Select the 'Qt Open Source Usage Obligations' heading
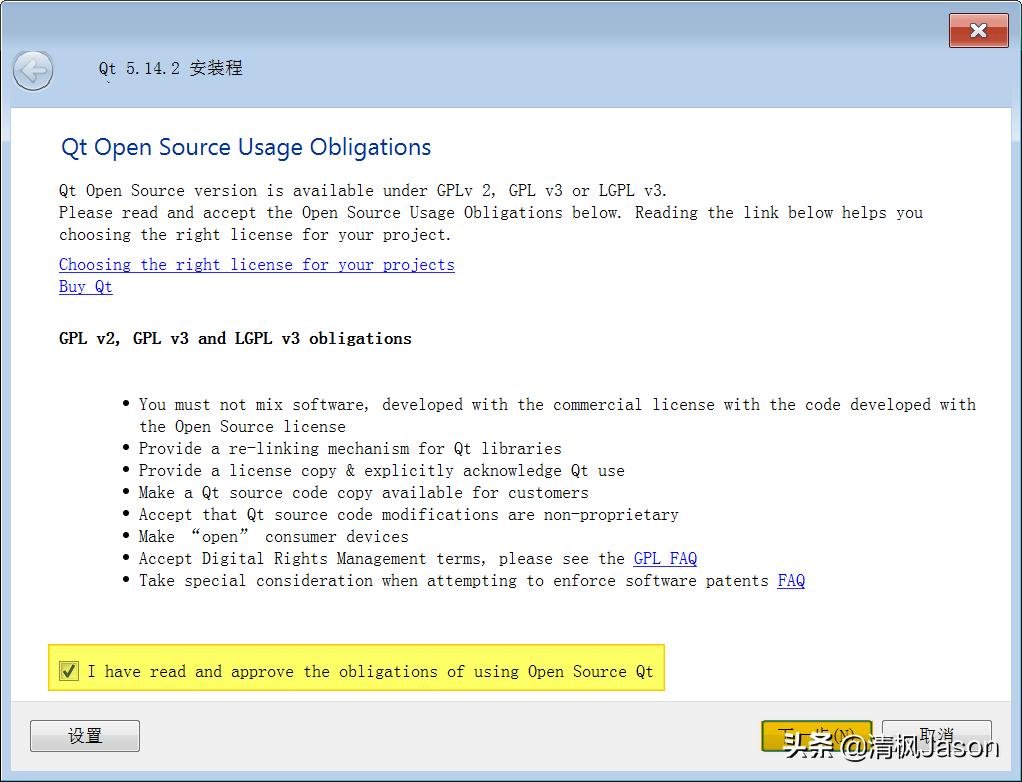Image resolution: width=1022 pixels, height=782 pixels. click(244, 147)
